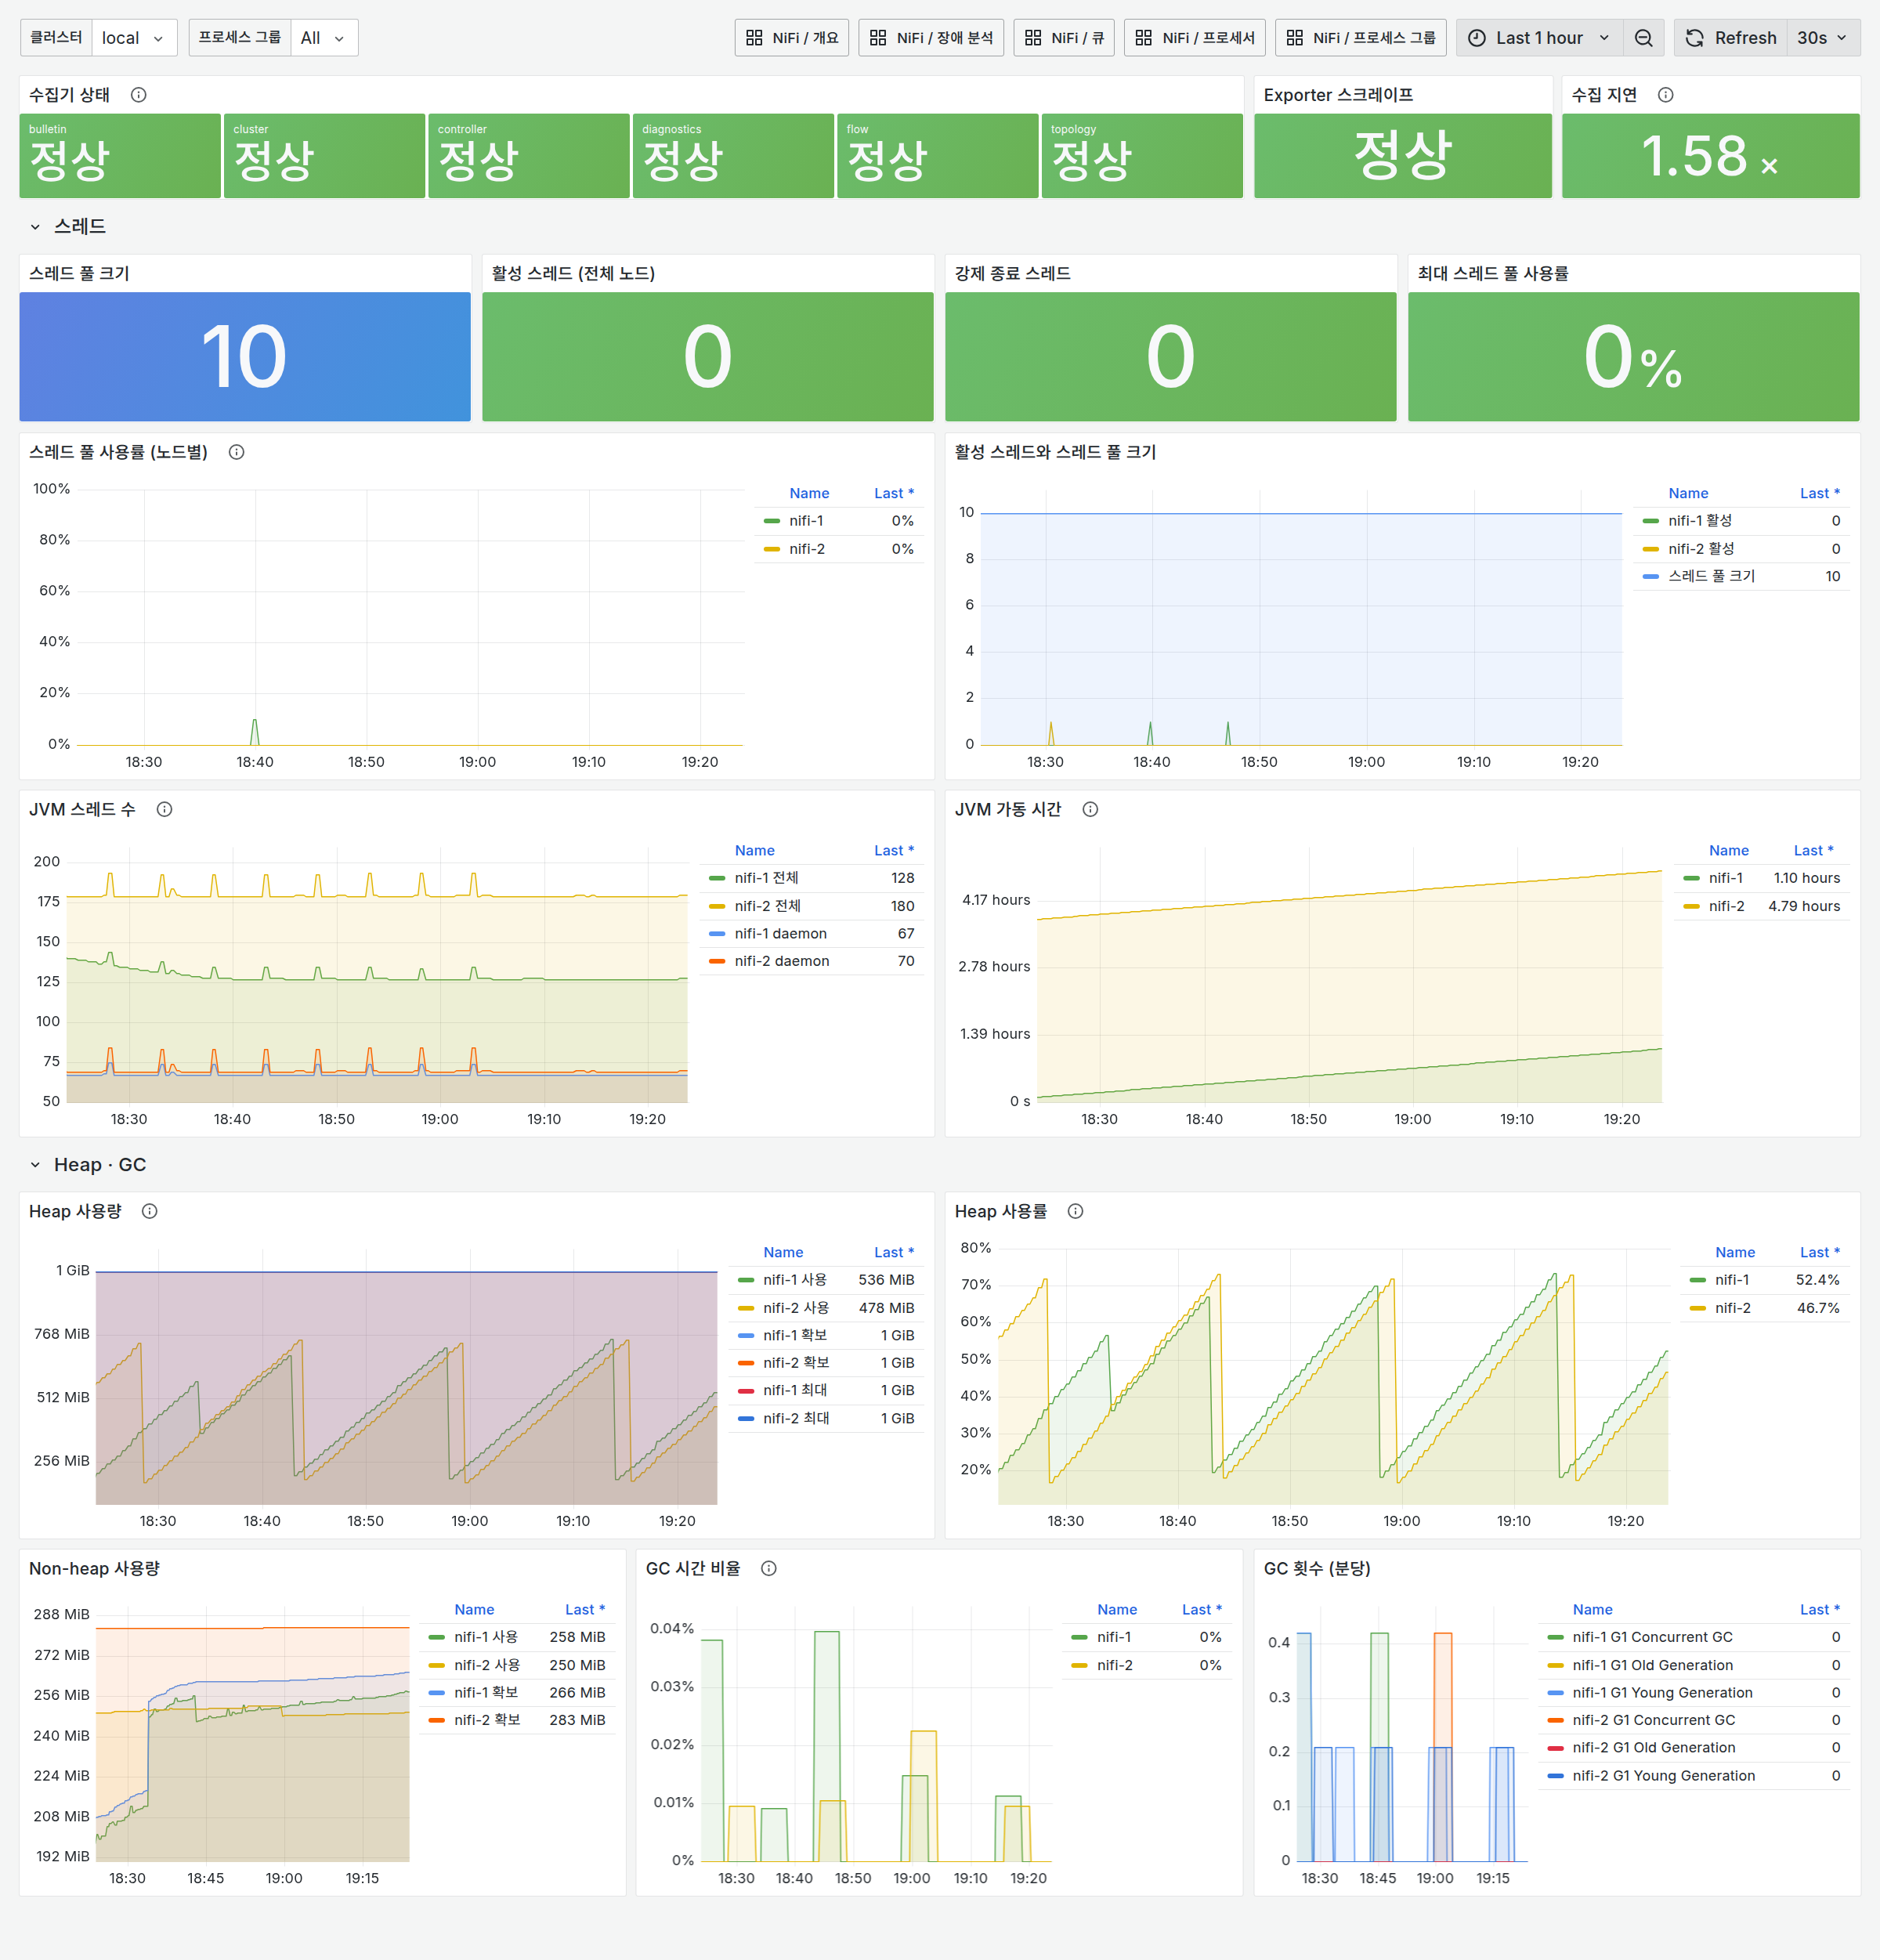Sort 스레드 풀 사용률 legend by Last *
This screenshot has width=1880, height=1960.
pyautogui.click(x=894, y=493)
